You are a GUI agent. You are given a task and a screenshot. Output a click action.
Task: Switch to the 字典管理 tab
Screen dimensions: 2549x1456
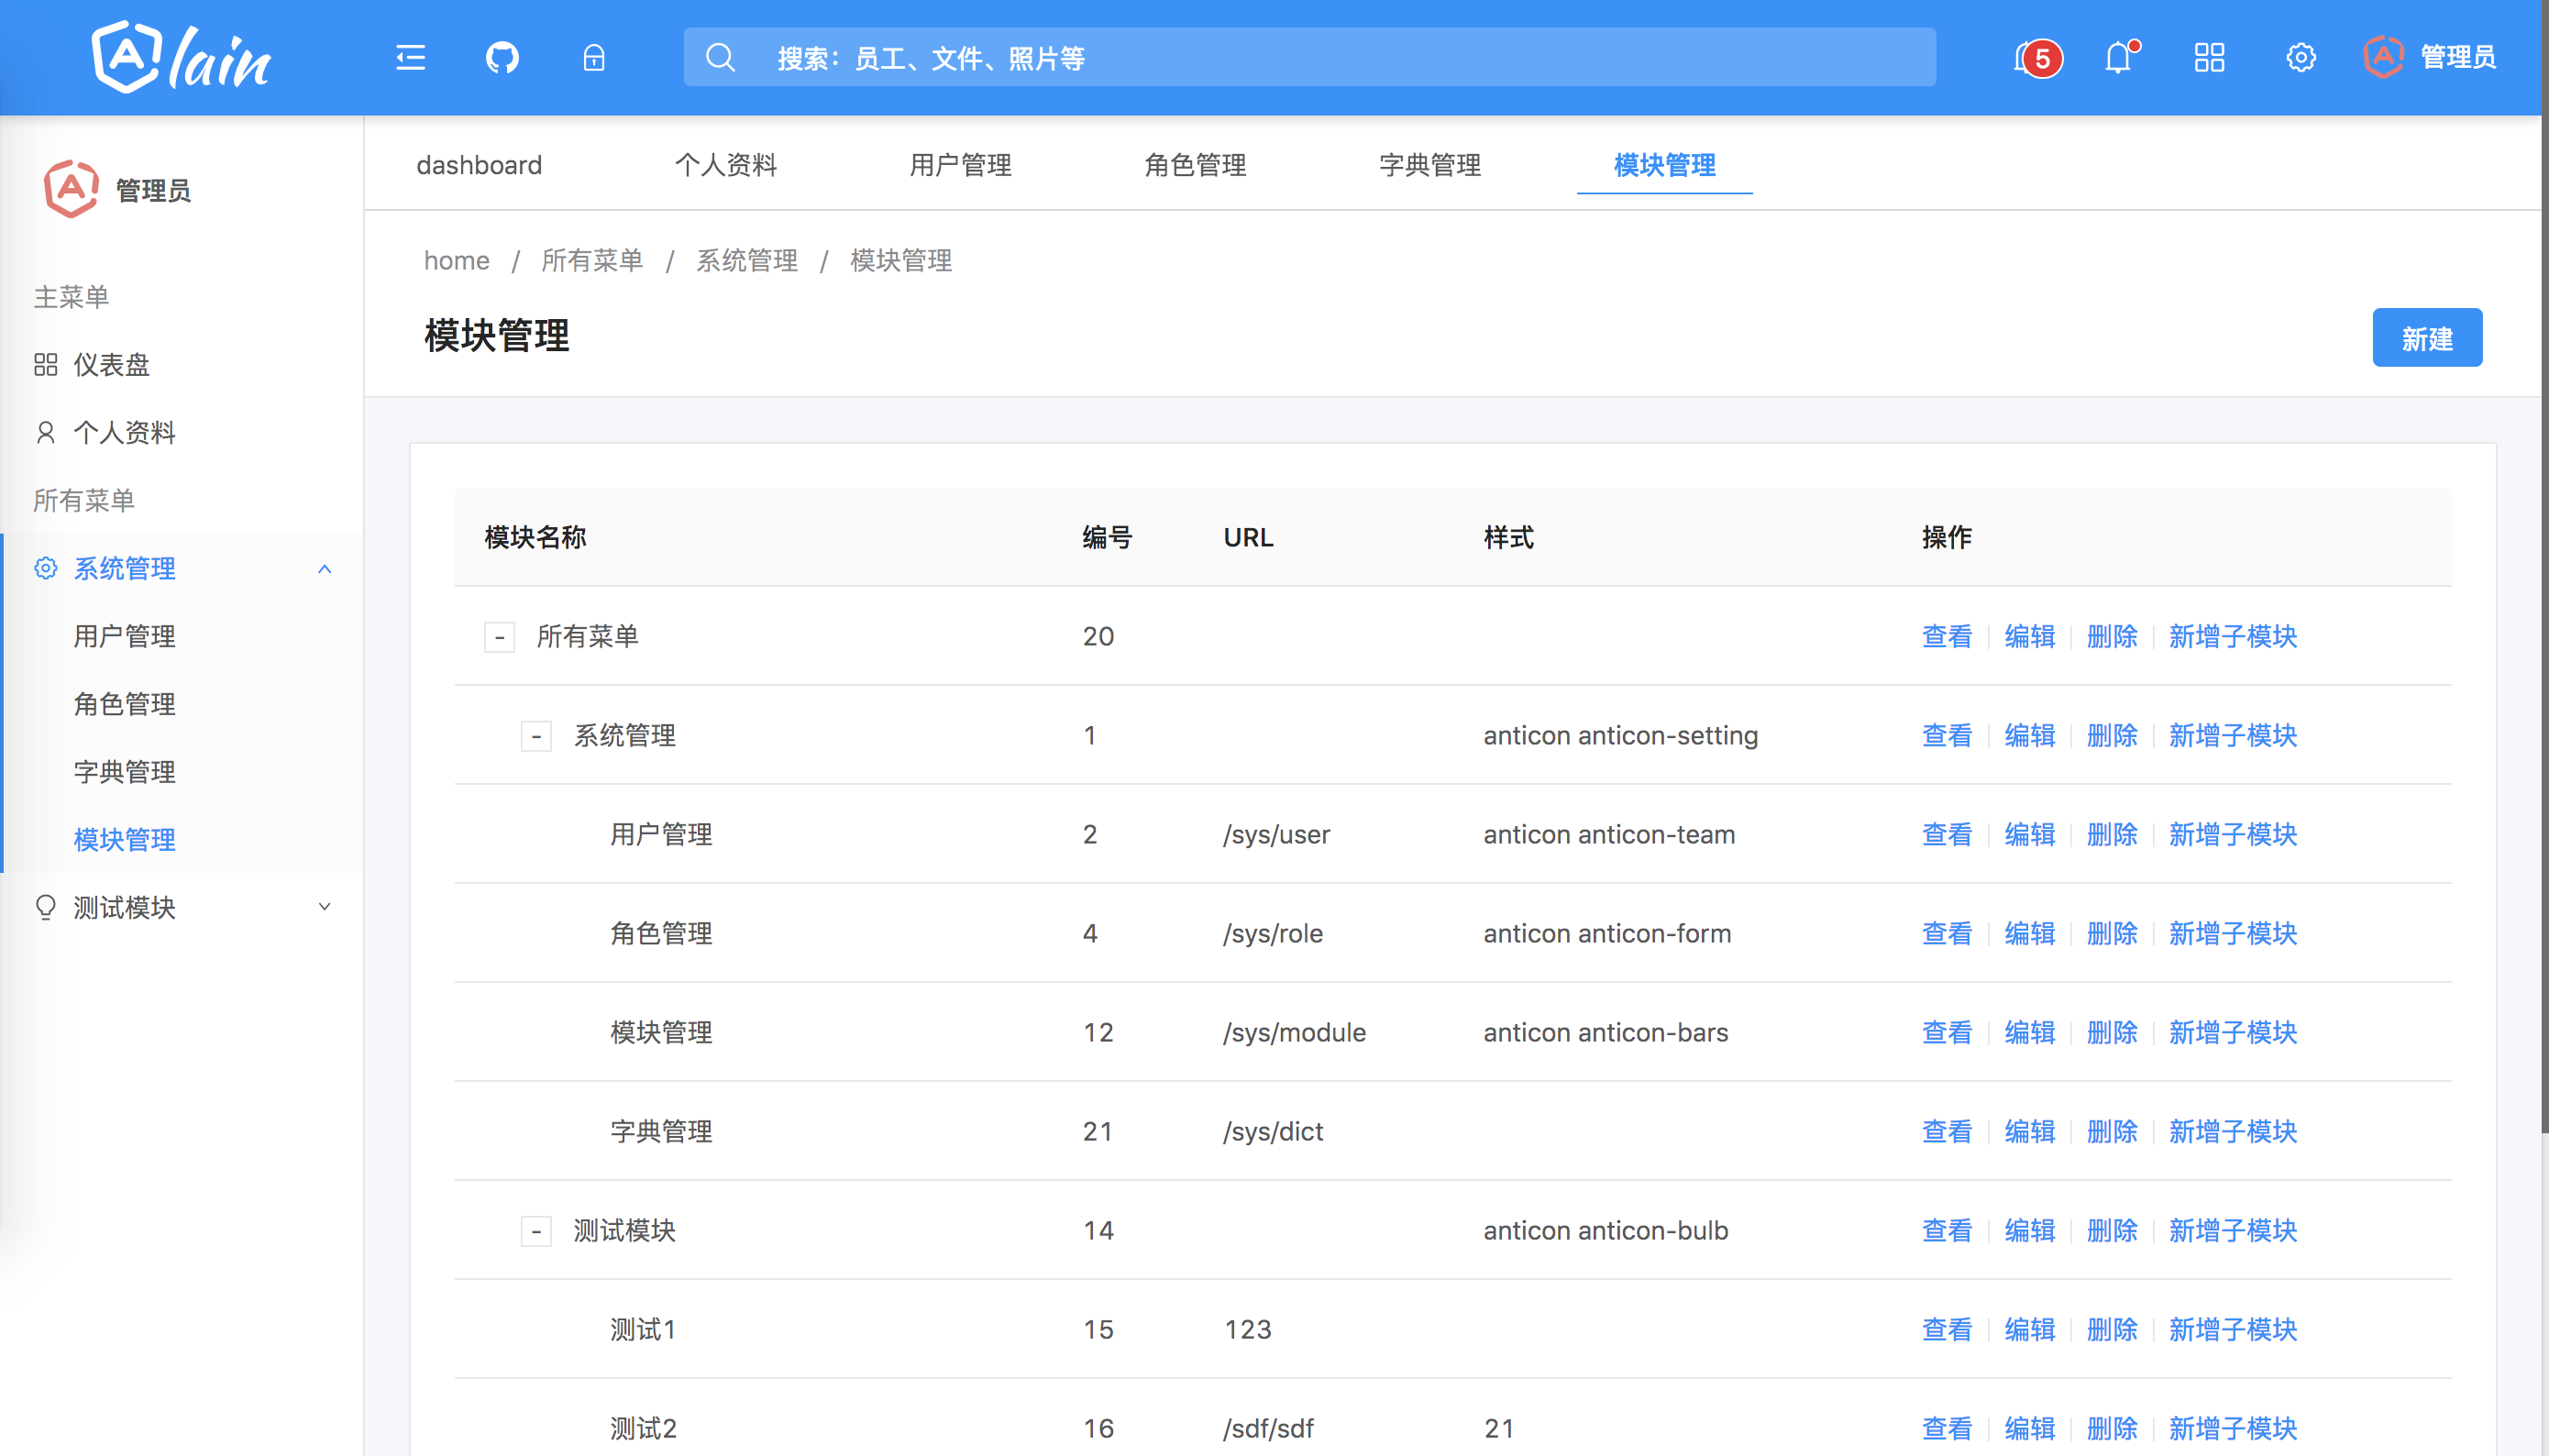coord(1429,165)
